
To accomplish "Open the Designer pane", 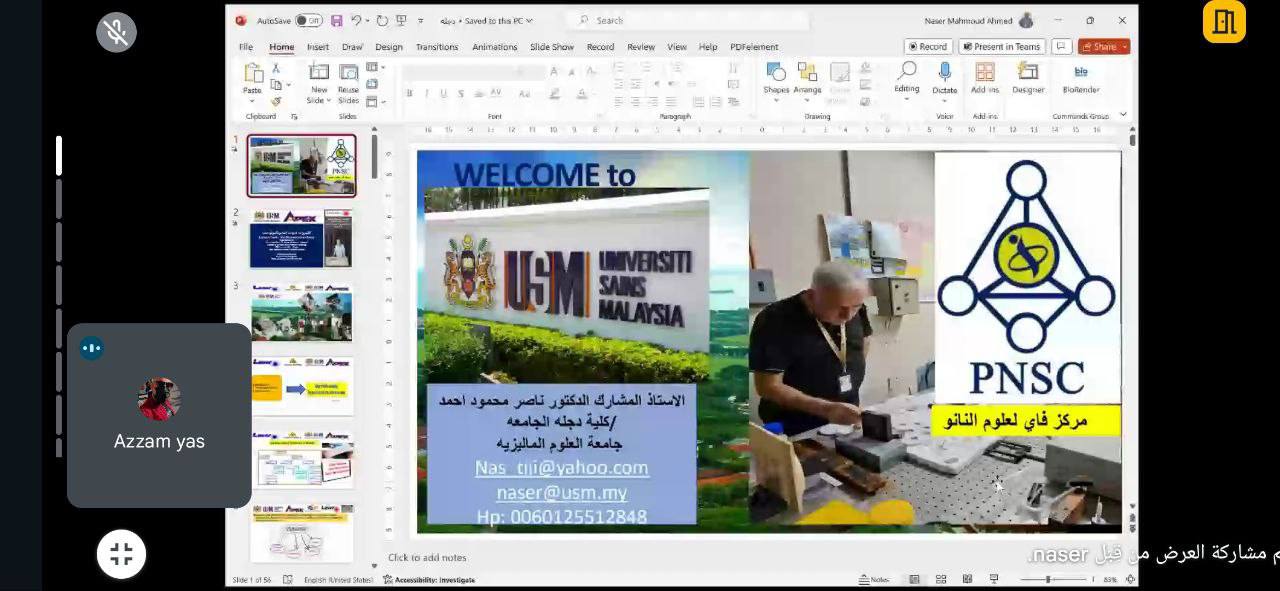I will 1027,72.
